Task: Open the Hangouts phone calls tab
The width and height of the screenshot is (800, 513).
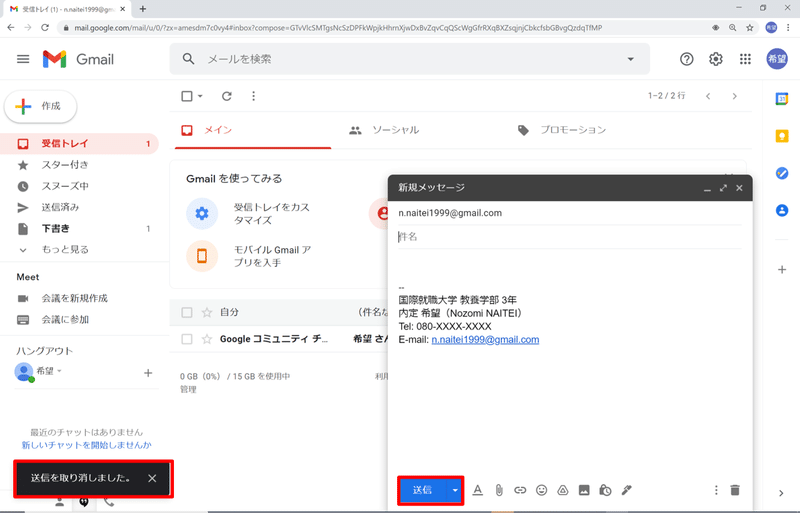Action: (x=109, y=502)
